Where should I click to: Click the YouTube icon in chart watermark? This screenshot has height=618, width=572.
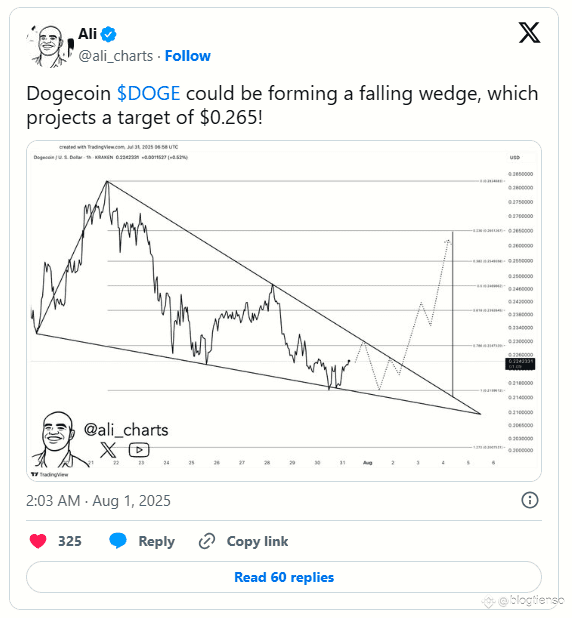click(x=139, y=450)
